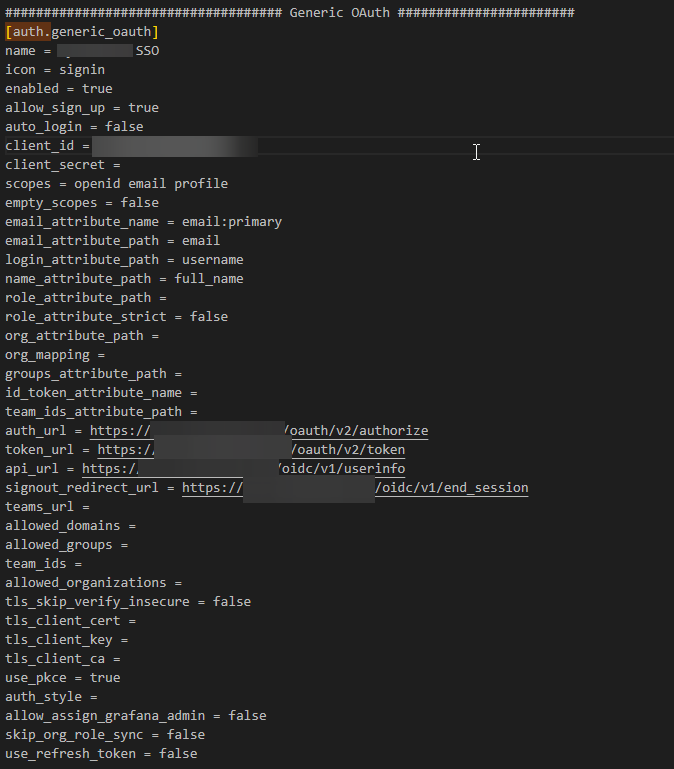Viewport: 674px width, 769px height.
Task: Place cursor at end of role_attribute_path line
Action: pos(169,298)
